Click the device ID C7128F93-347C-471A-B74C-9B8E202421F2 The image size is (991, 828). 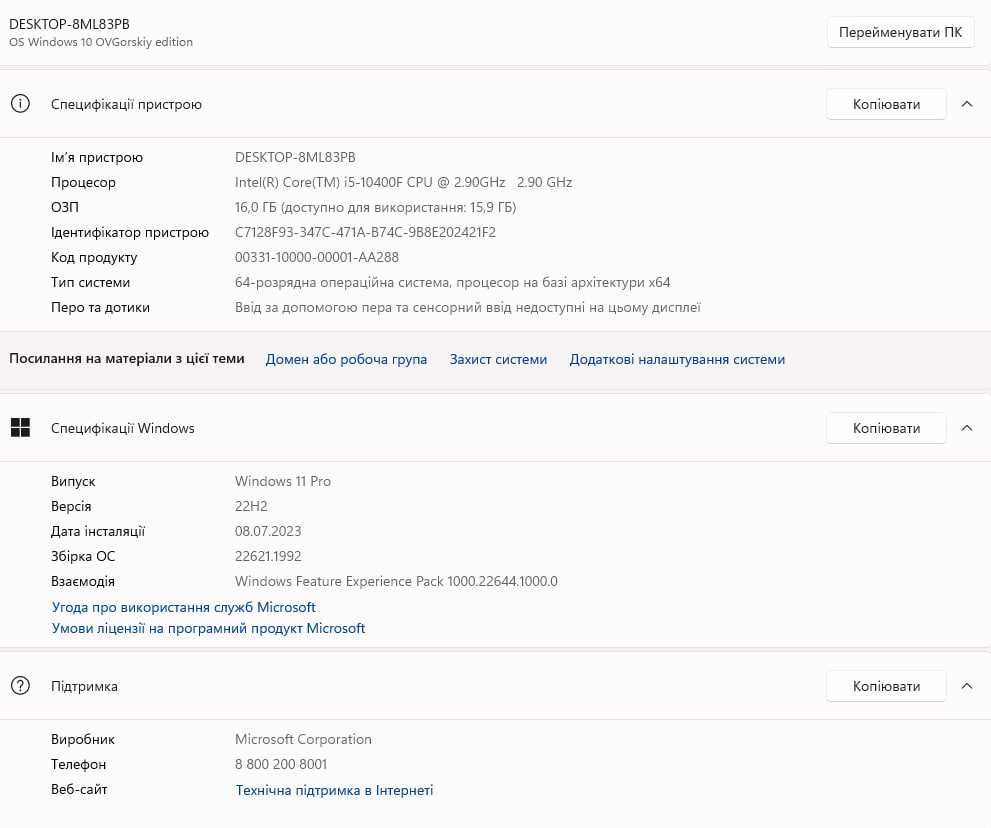(365, 232)
